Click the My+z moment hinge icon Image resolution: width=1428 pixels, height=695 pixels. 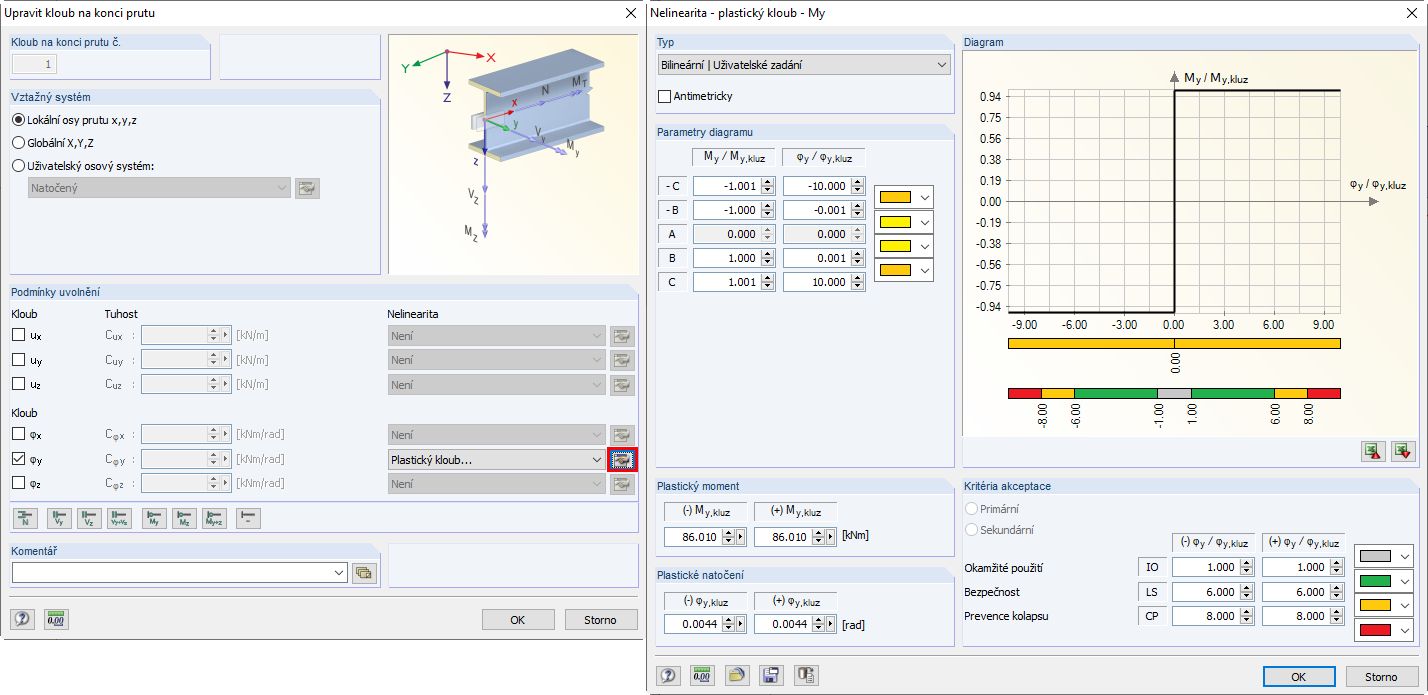[214, 518]
